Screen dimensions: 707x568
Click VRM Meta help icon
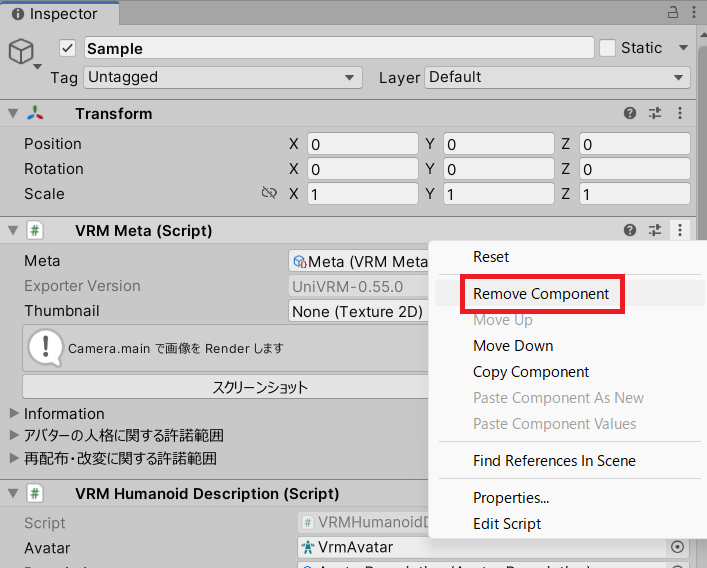point(630,231)
